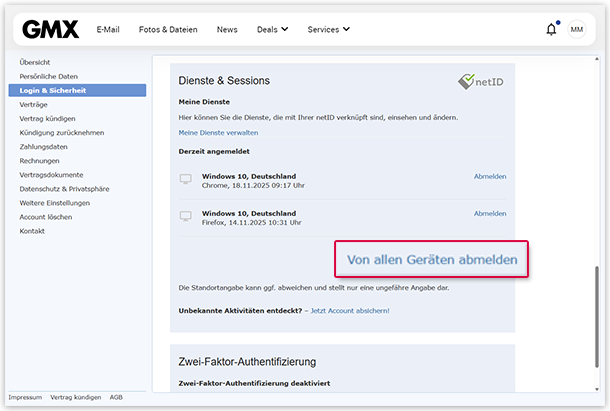This screenshot has height=411, width=610.
Task: Open the MM account avatar
Action: pos(577,30)
